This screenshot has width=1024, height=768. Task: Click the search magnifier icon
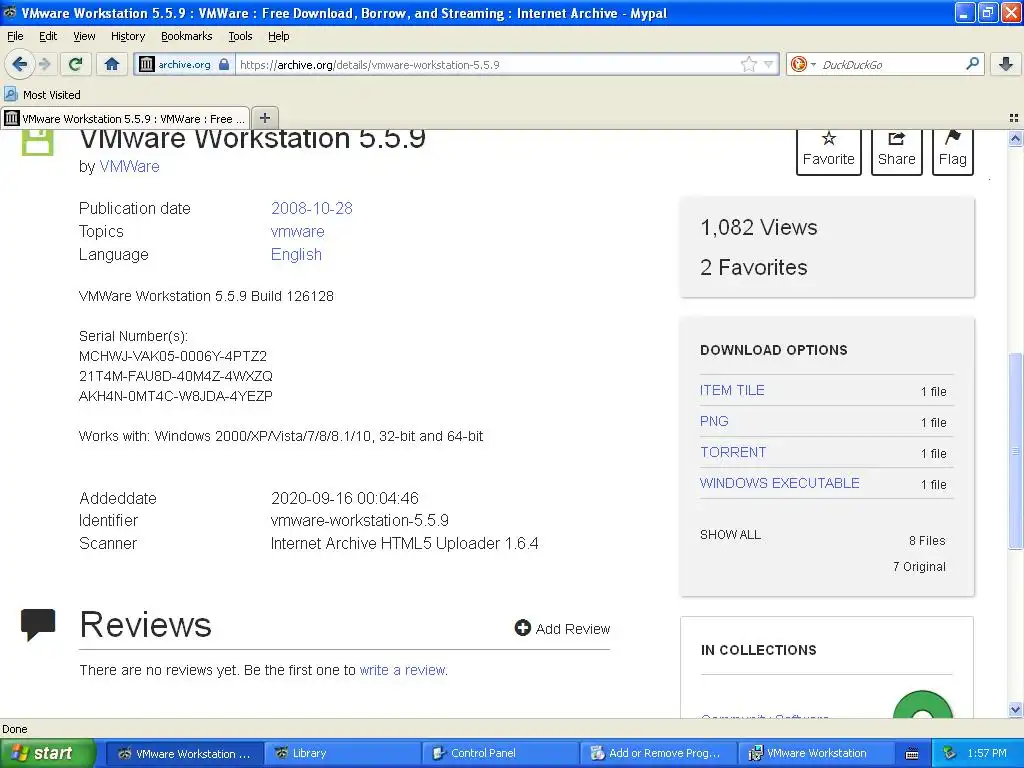pyautogui.click(x=972, y=63)
